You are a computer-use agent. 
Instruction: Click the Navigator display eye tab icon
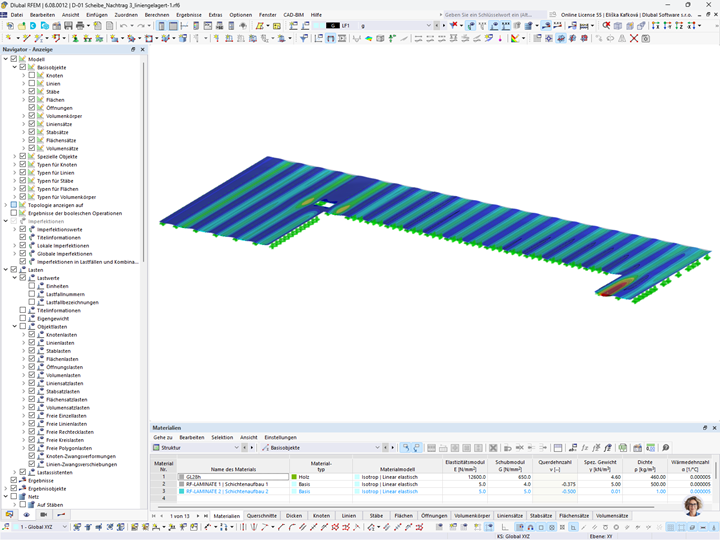coord(26,515)
